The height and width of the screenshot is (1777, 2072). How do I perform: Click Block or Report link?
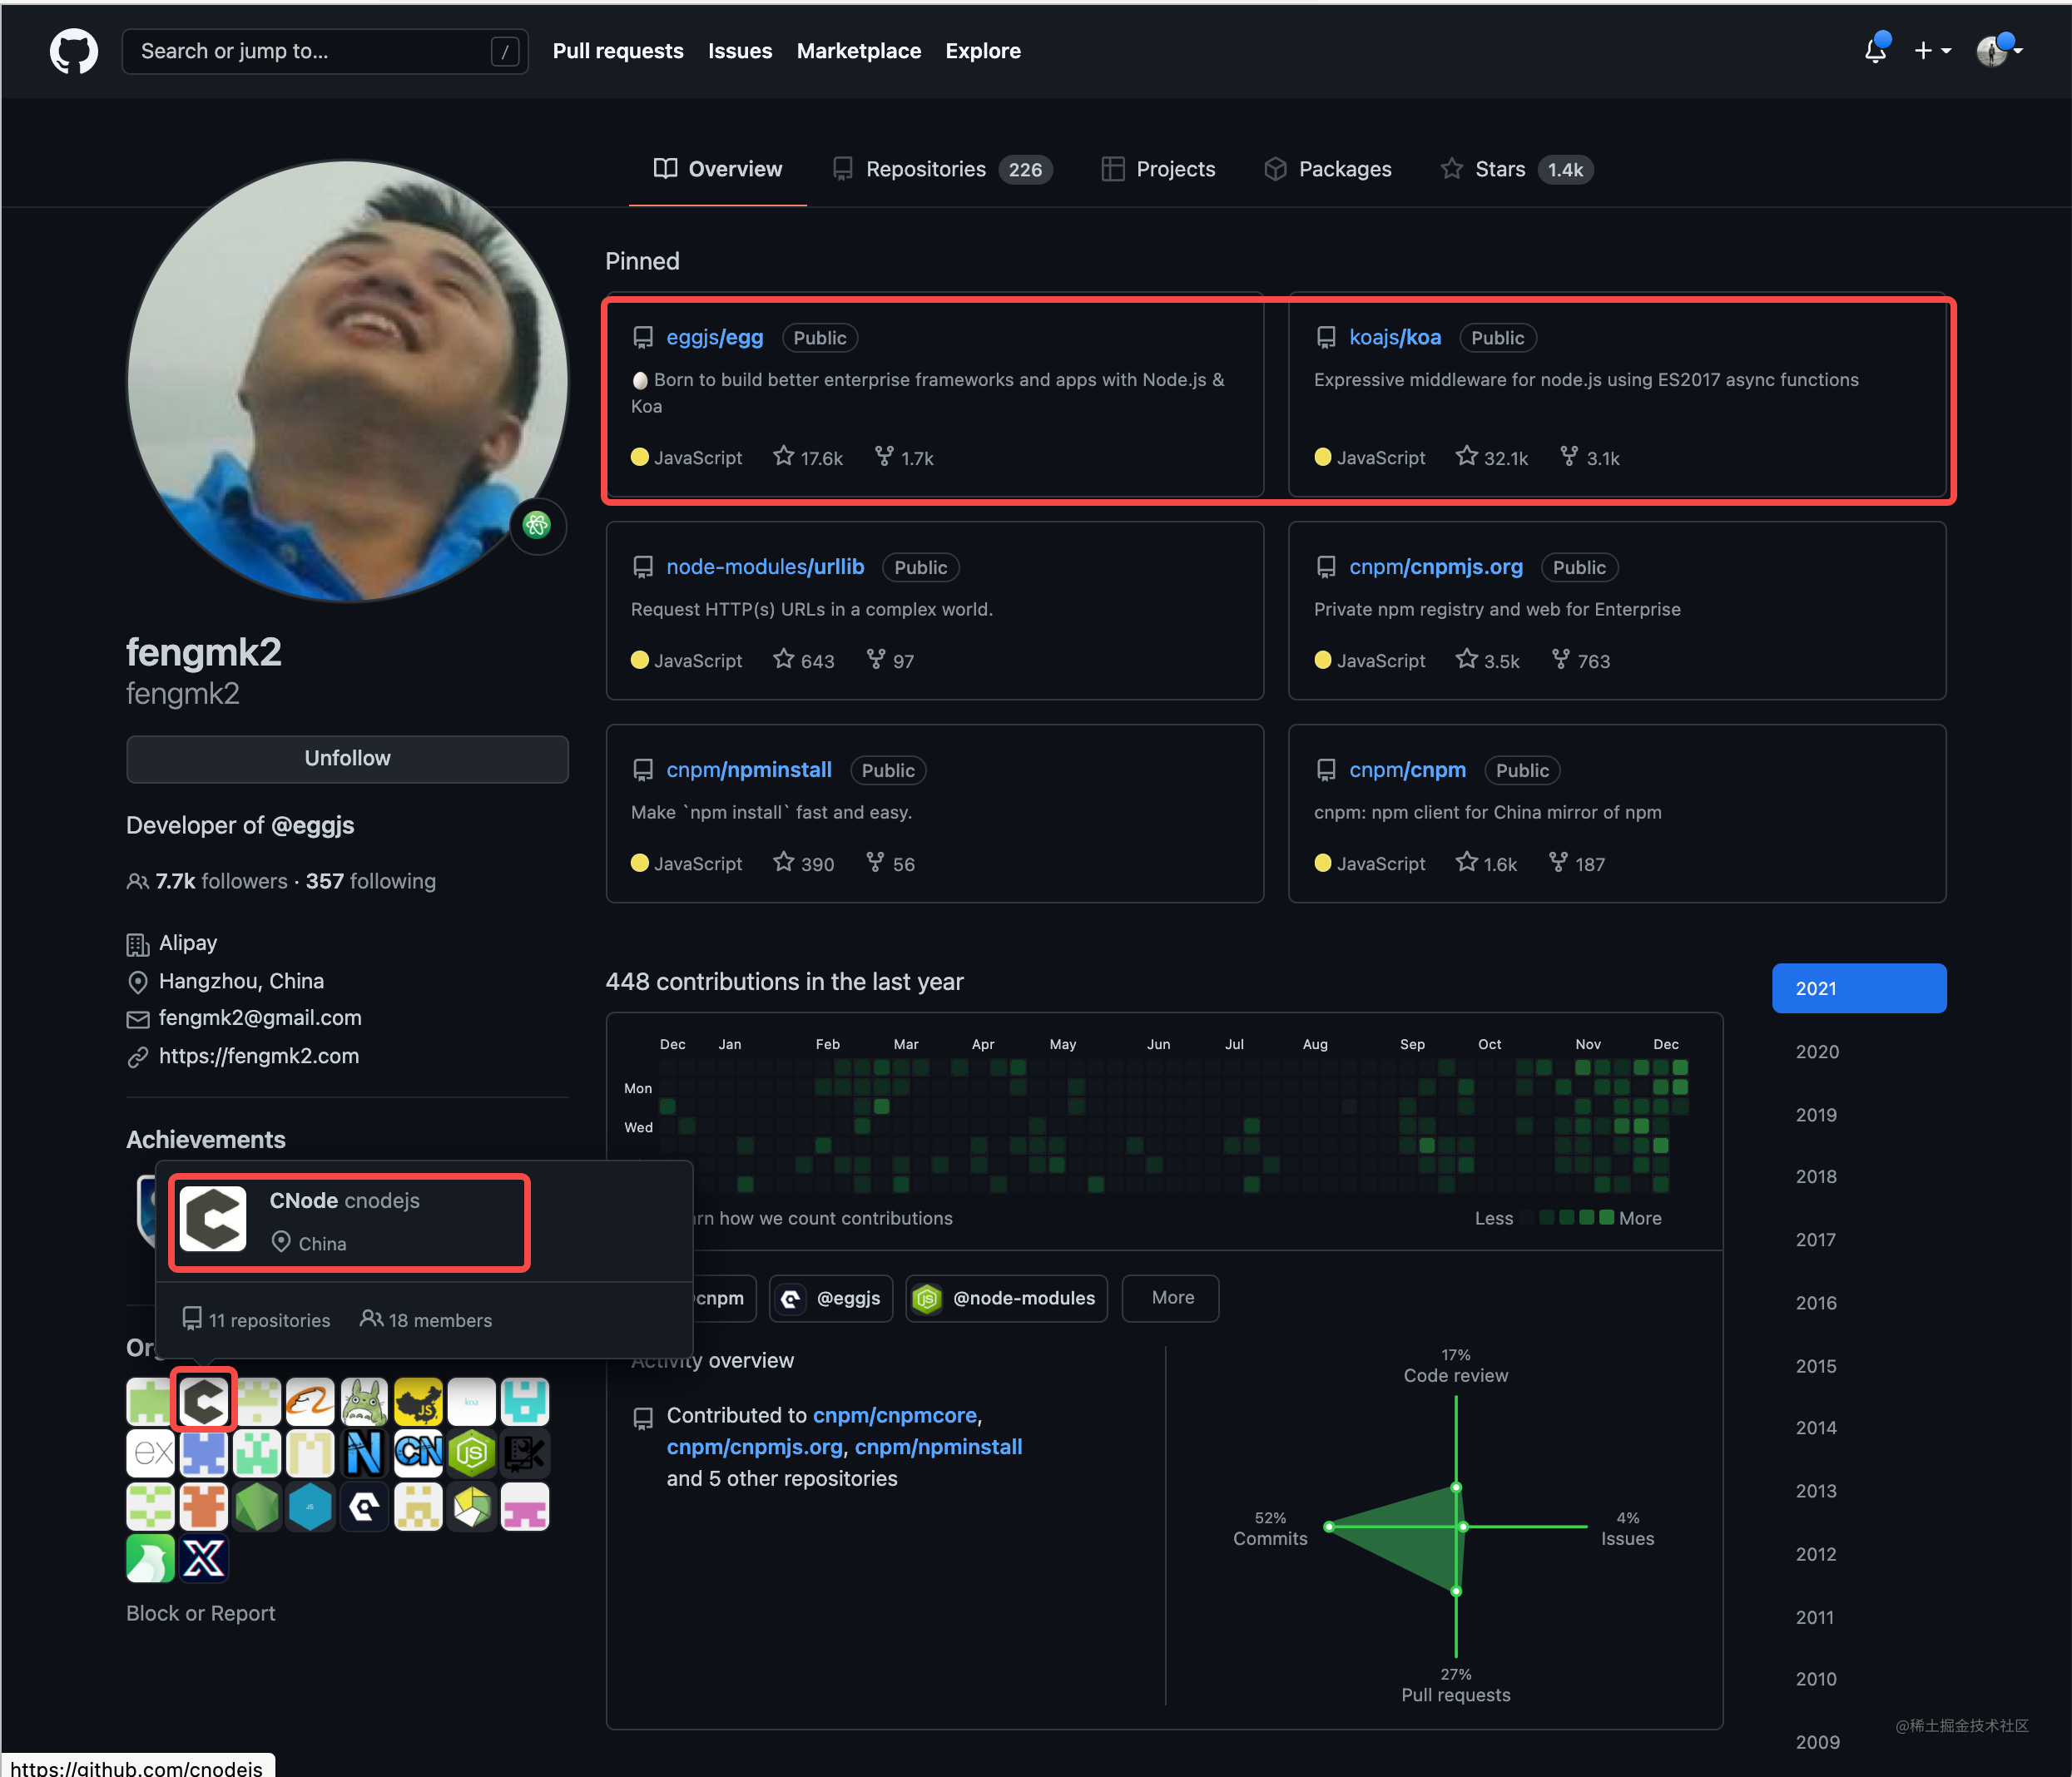click(201, 1613)
